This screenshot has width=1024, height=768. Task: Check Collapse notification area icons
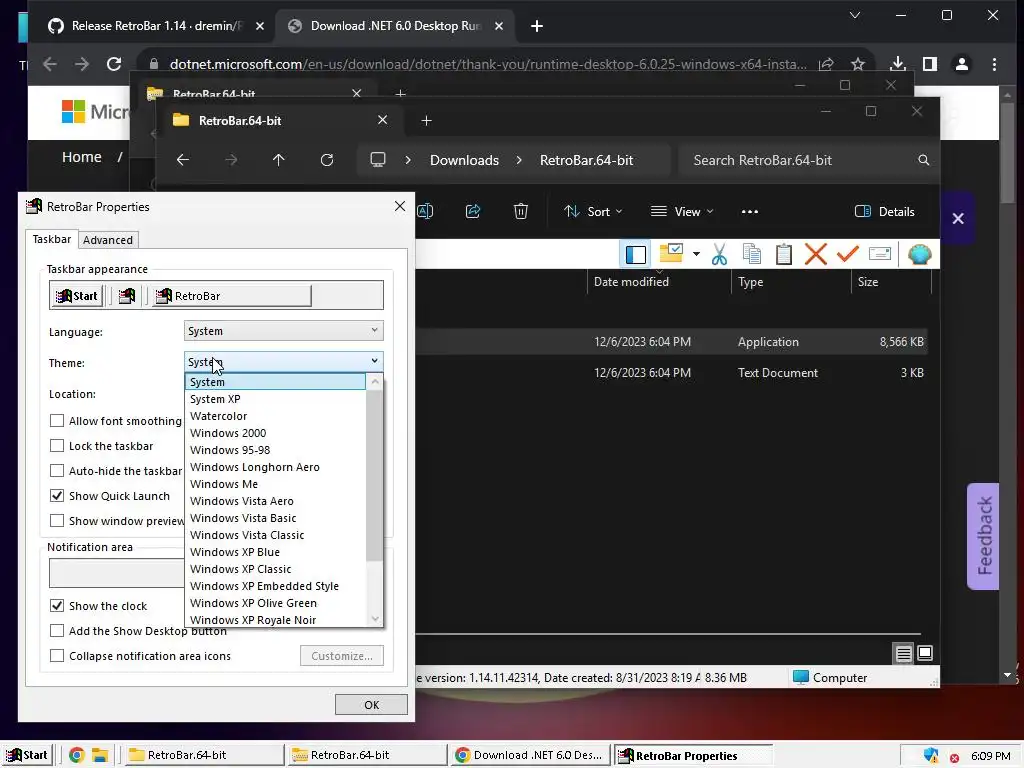(x=57, y=656)
